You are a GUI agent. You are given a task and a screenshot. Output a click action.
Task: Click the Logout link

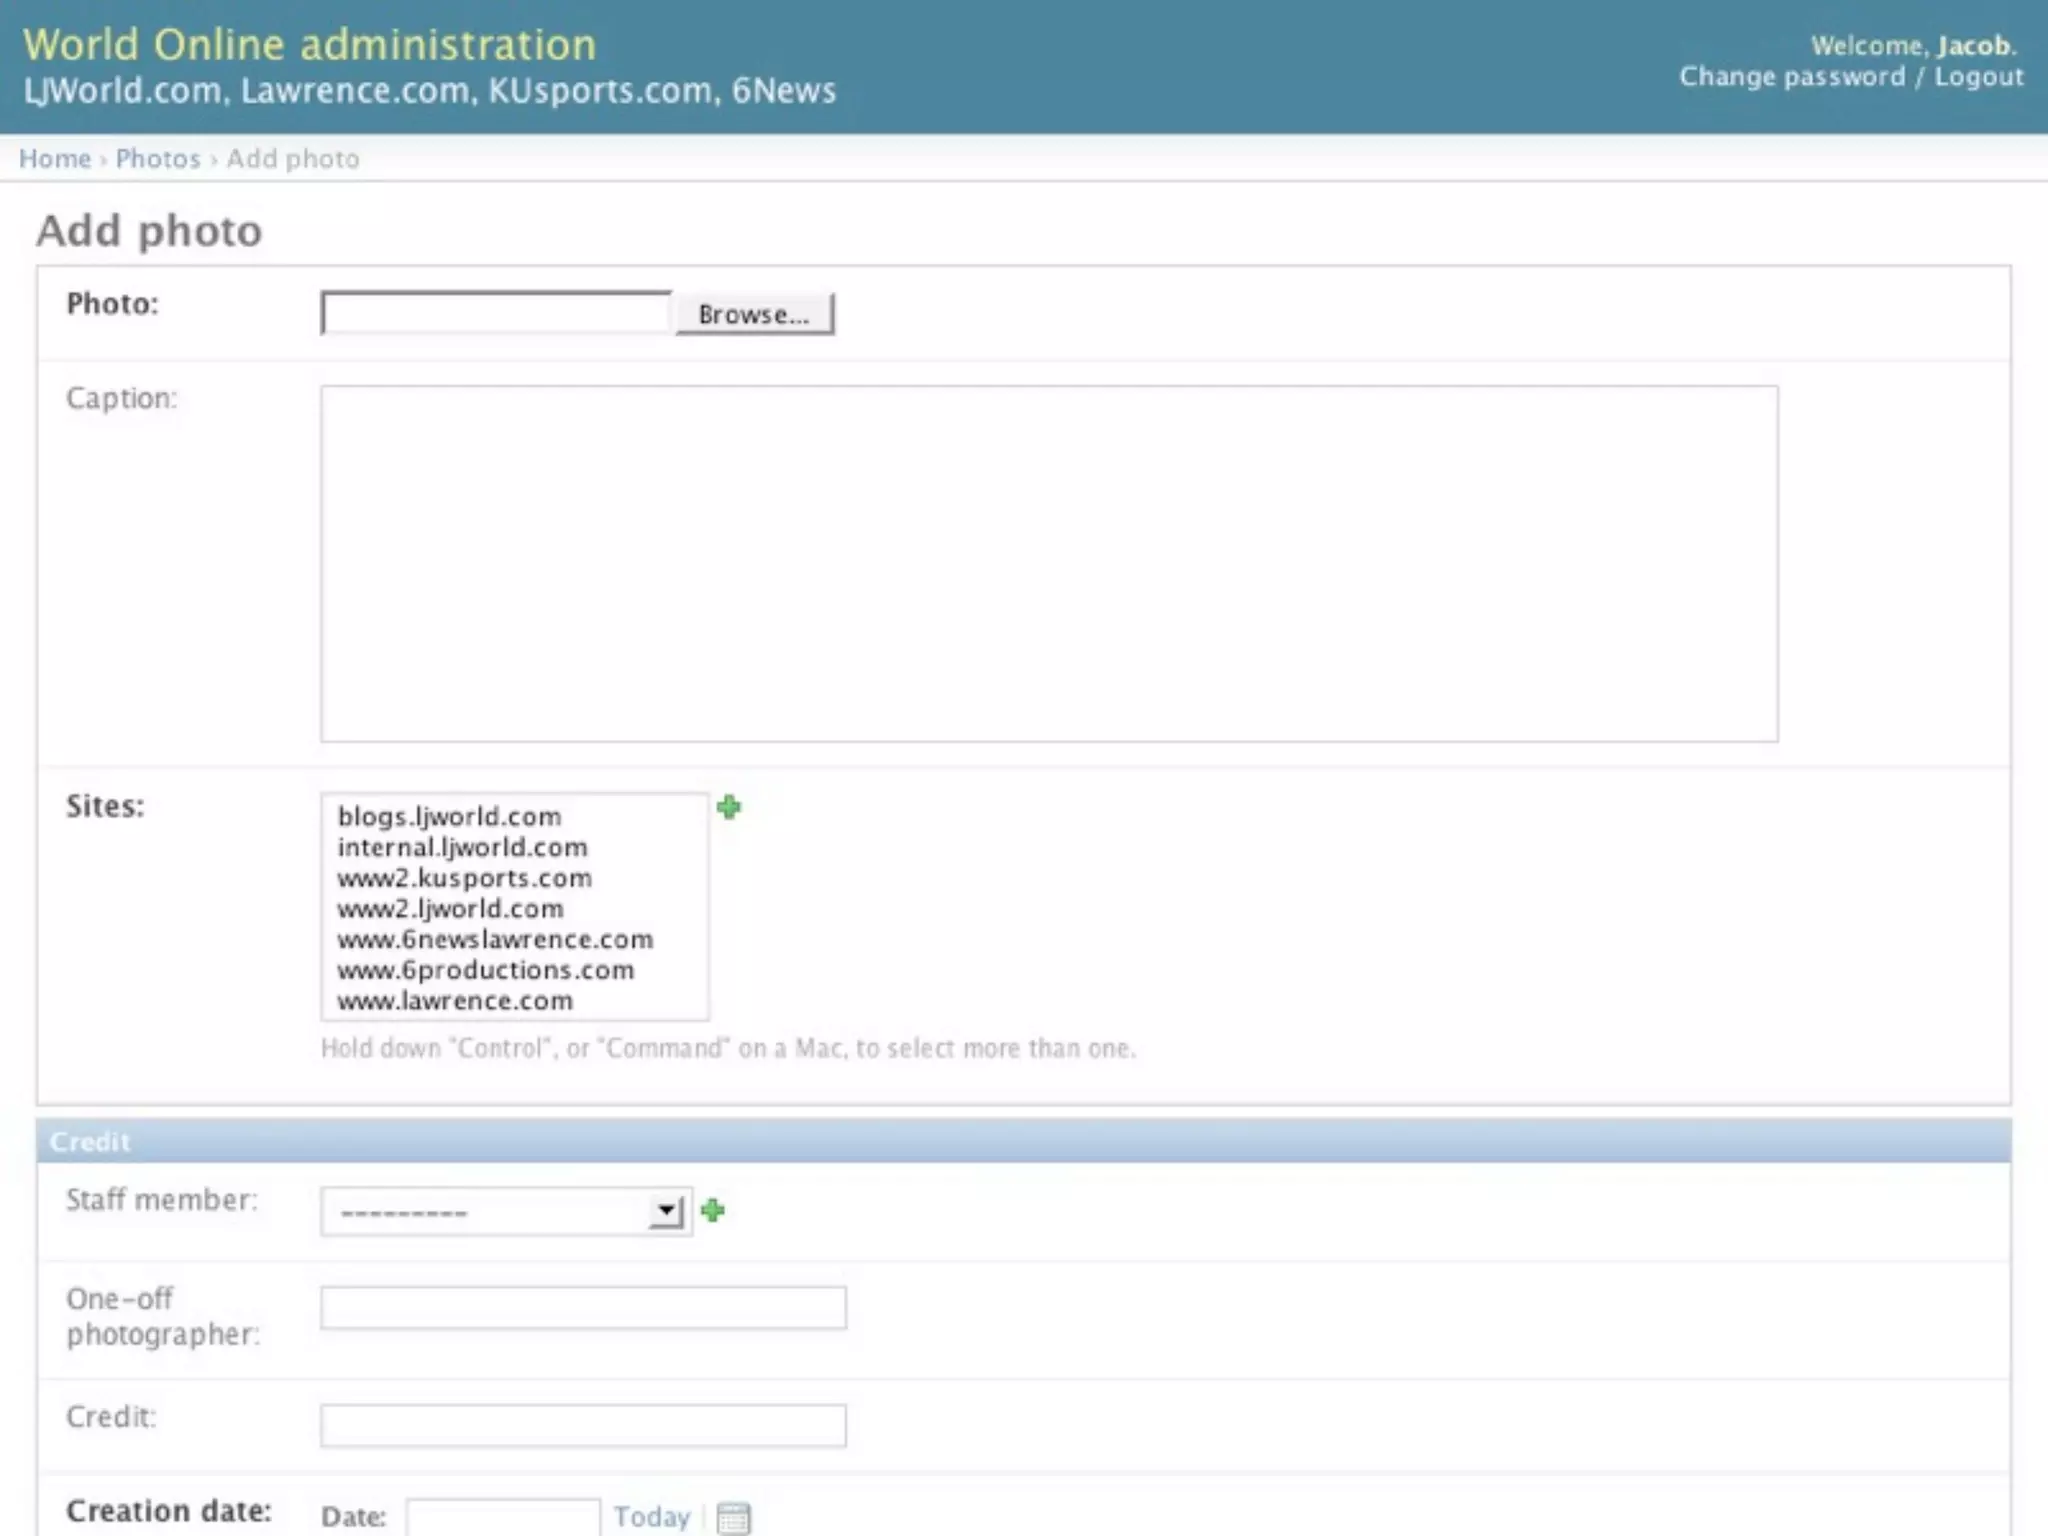[x=1978, y=77]
